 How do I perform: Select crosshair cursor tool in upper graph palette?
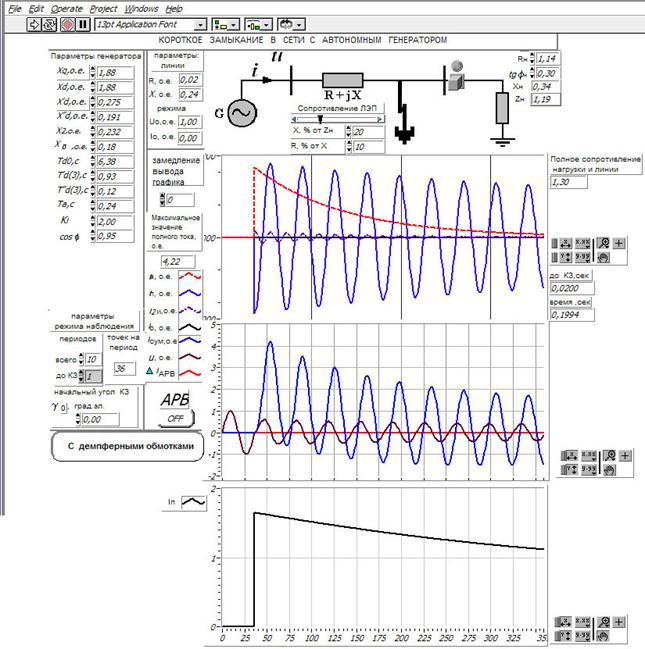pos(619,243)
